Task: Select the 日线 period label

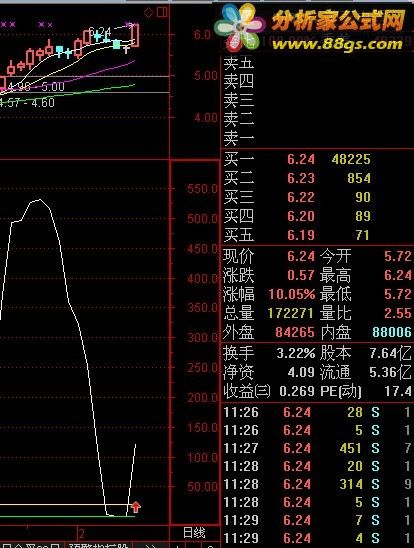Action: pyautogui.click(x=194, y=533)
